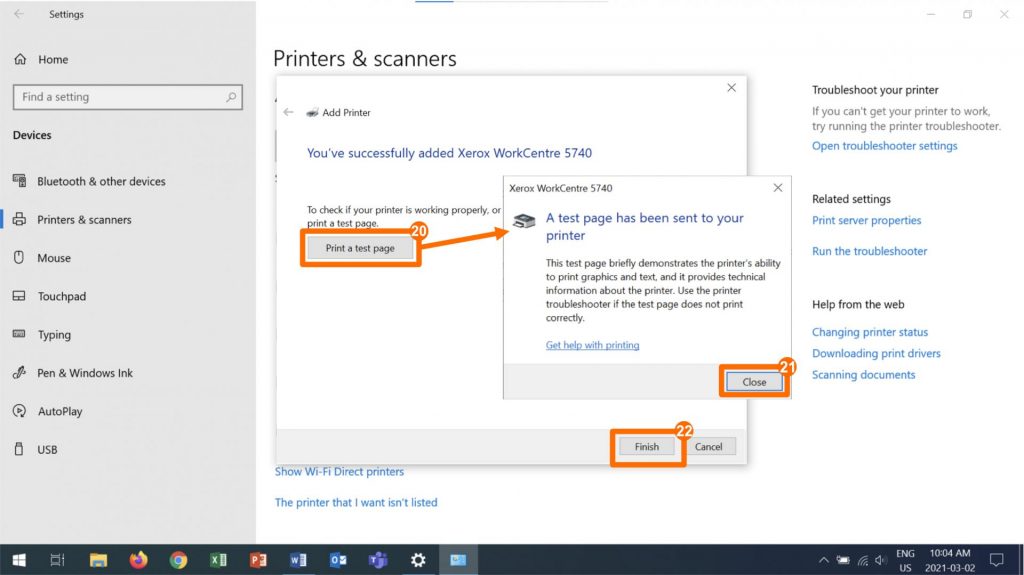The width and height of the screenshot is (1024, 575).
Task: Go back using Add Printer back arrow
Action: pyautogui.click(x=289, y=113)
